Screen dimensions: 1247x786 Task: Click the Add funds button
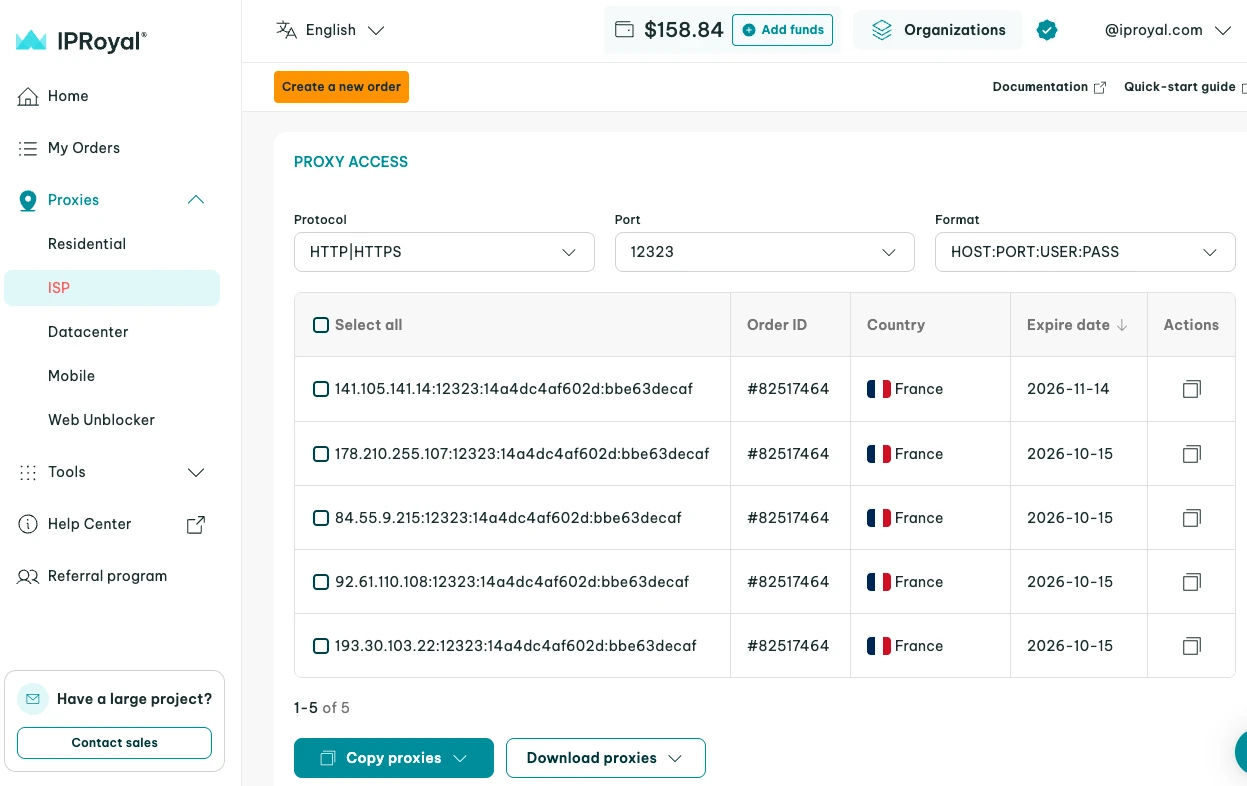point(782,30)
